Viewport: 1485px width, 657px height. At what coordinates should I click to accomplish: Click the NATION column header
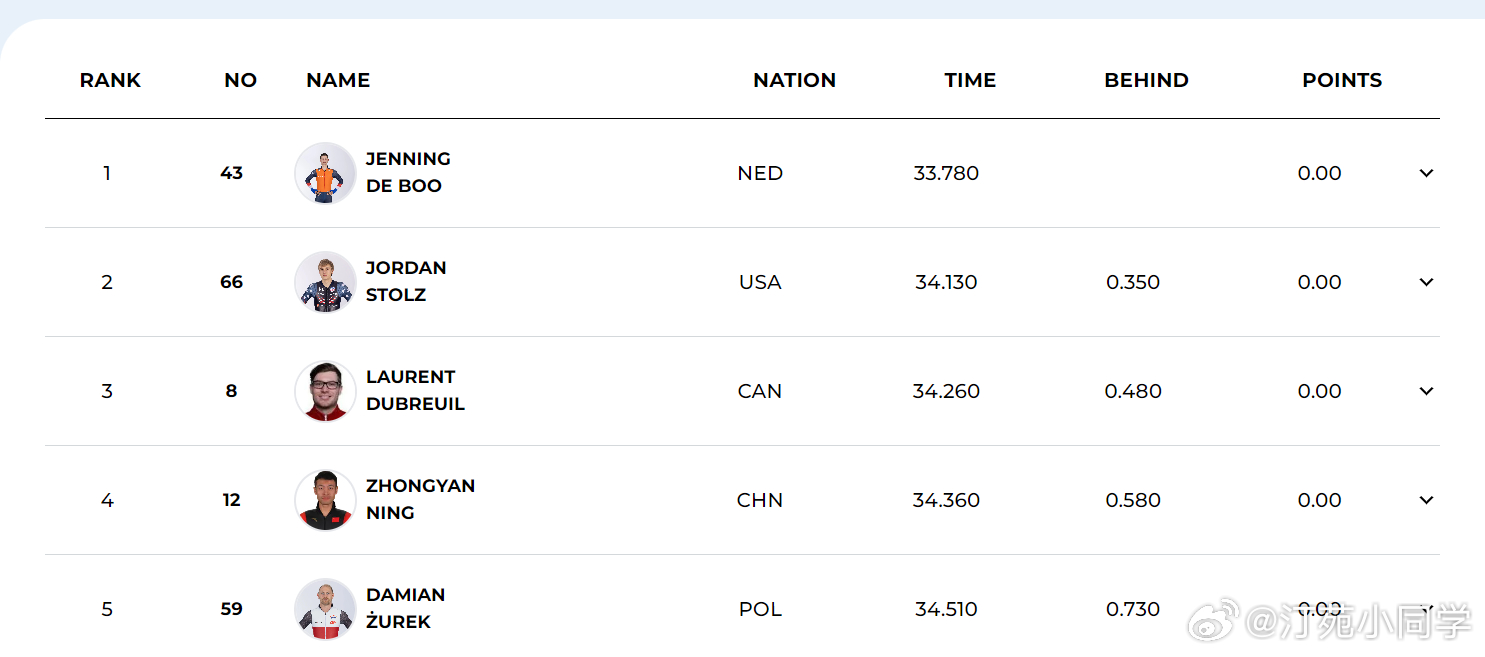pyautogui.click(x=794, y=80)
